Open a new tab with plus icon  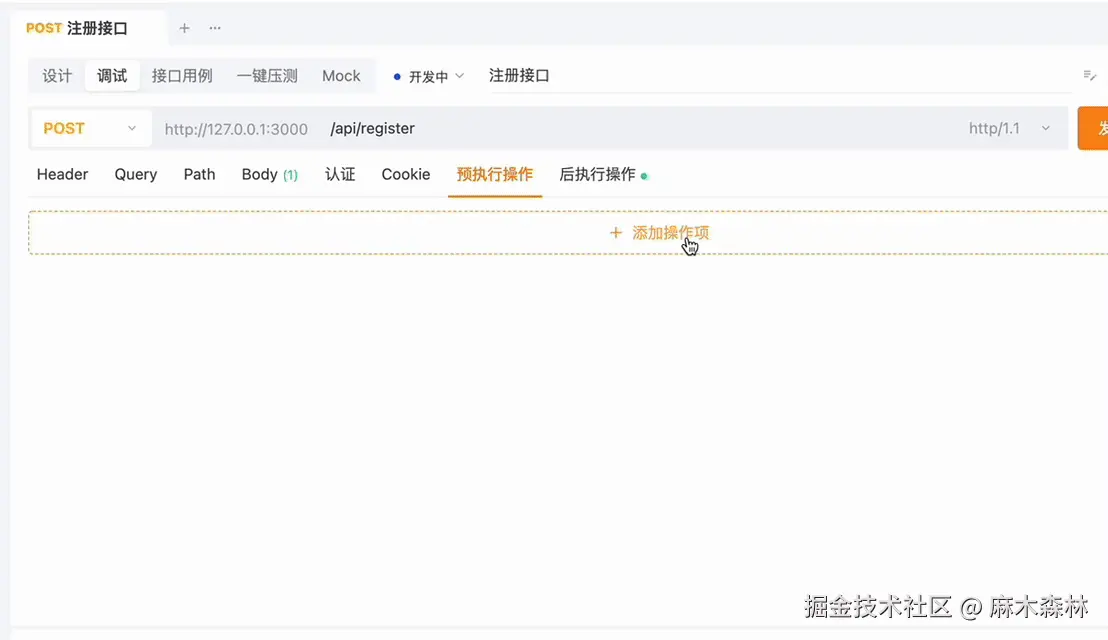pyautogui.click(x=184, y=28)
